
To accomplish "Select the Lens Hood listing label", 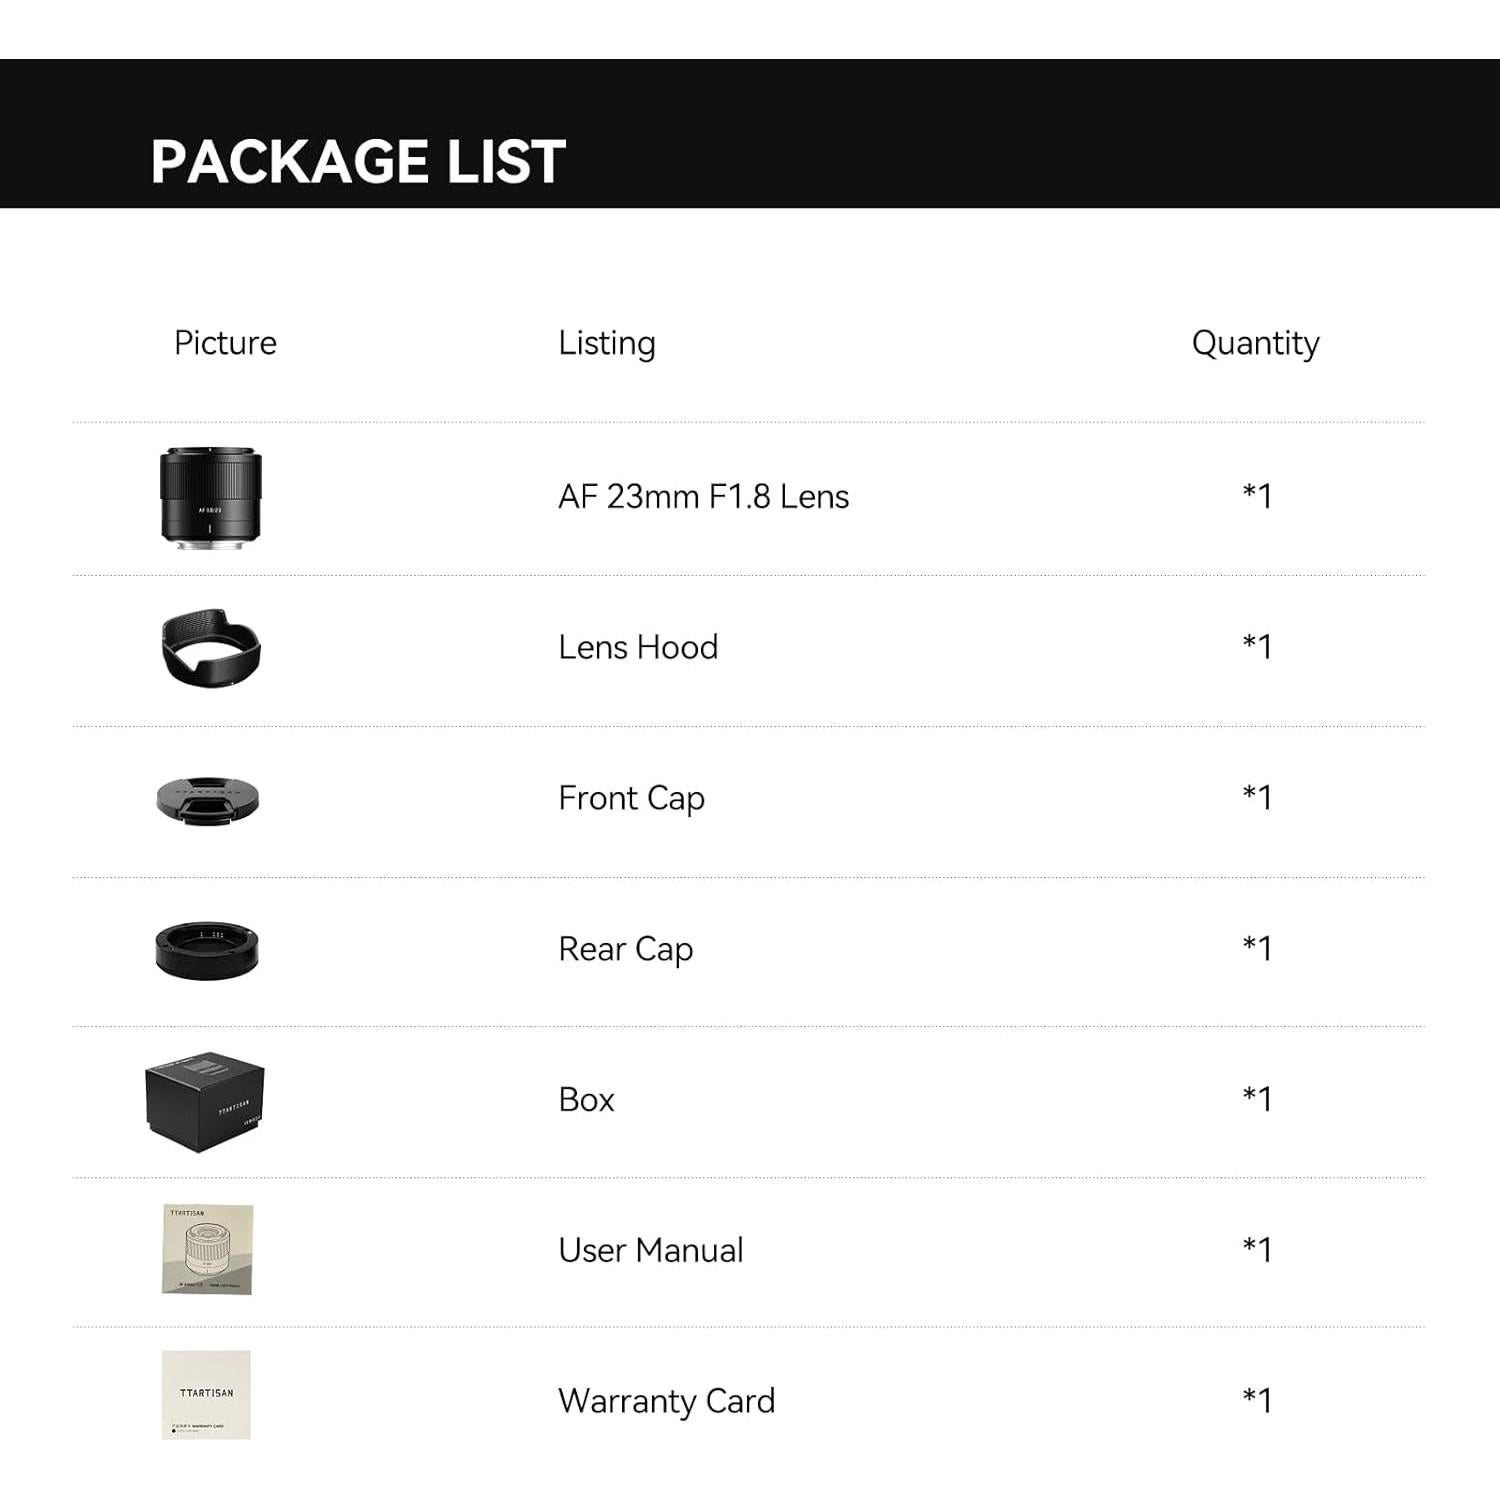I will click(x=638, y=648).
